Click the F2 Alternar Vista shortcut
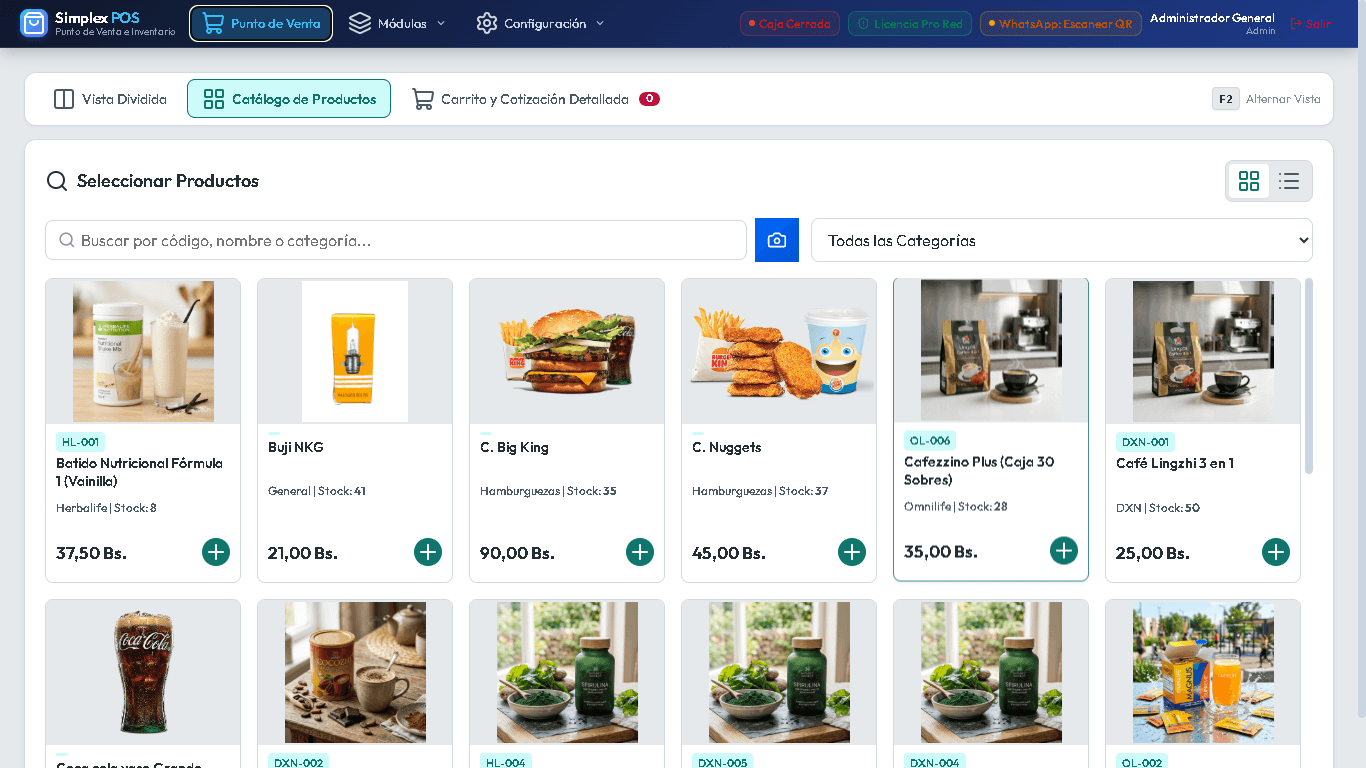The image size is (1366, 768). coord(1266,99)
